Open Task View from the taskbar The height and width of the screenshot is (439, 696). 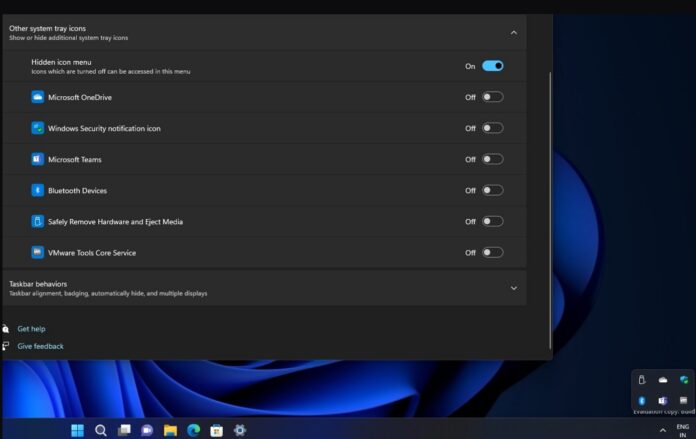[124, 430]
